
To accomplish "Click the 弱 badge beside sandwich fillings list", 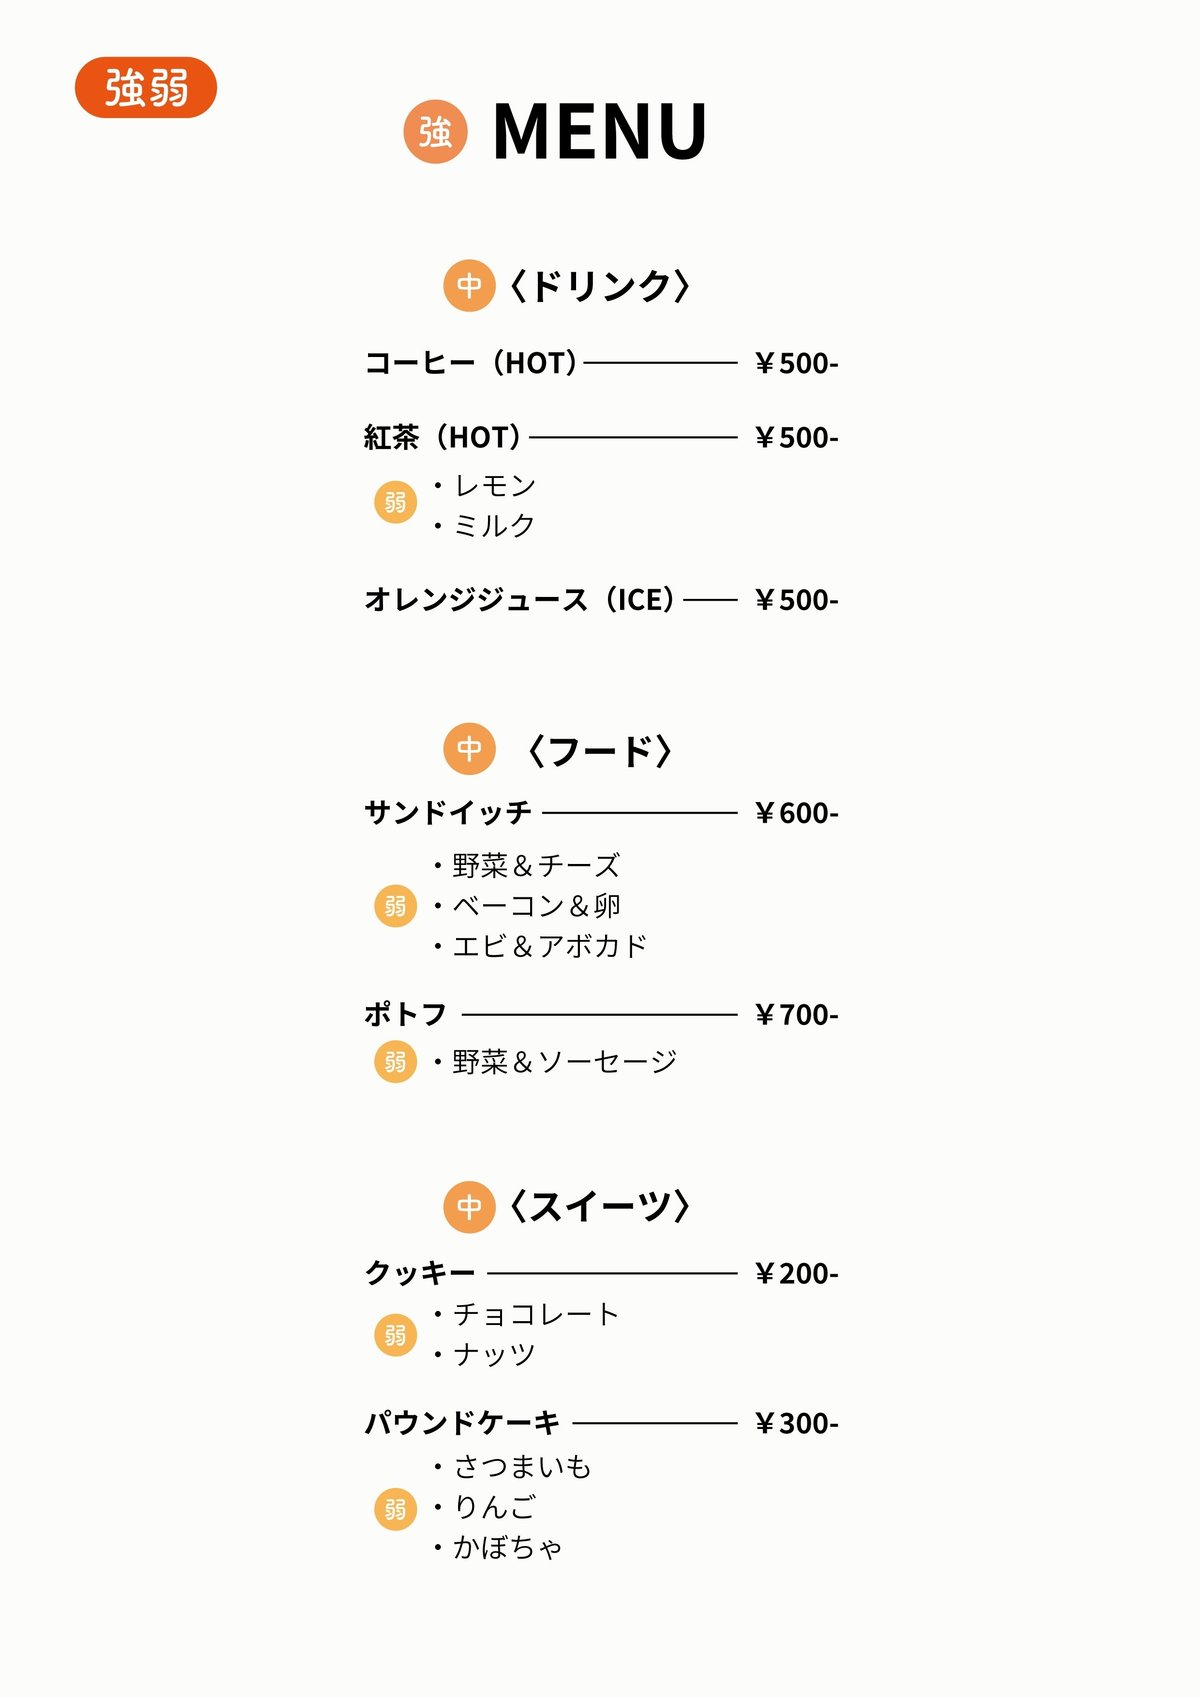I will tap(396, 906).
